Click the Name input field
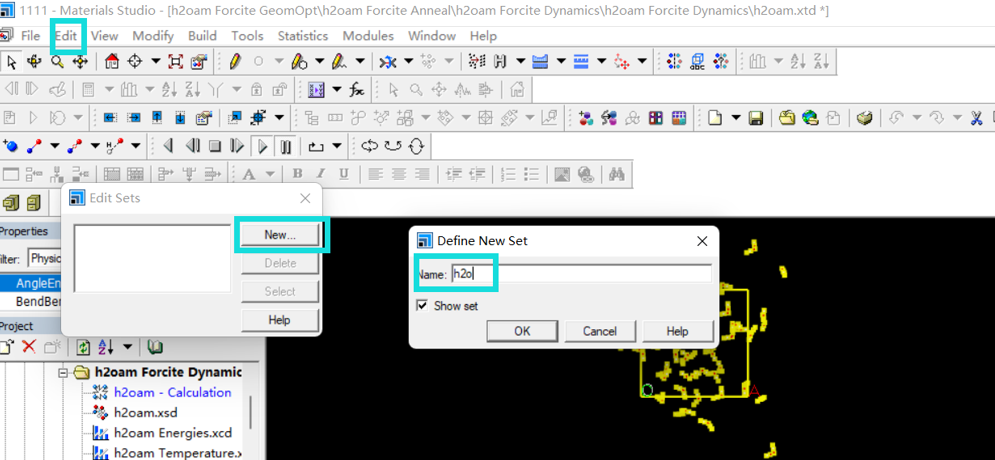995x460 pixels. [x=581, y=273]
